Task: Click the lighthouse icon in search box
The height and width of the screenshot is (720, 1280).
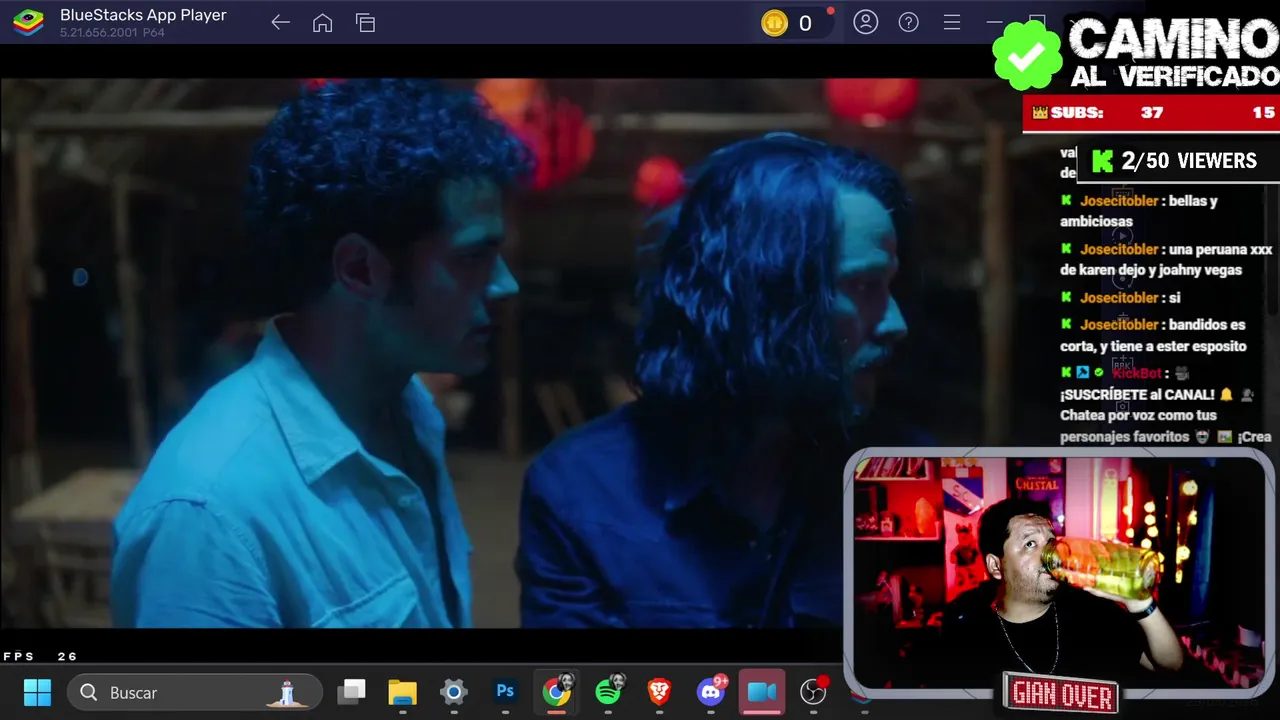Action: [287, 692]
